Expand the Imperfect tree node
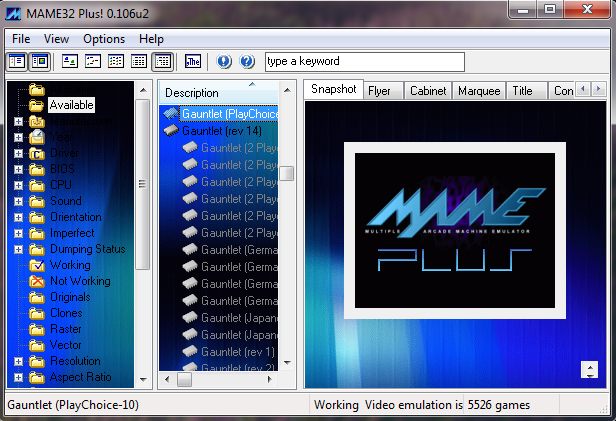This screenshot has width=616, height=421. click(18, 233)
